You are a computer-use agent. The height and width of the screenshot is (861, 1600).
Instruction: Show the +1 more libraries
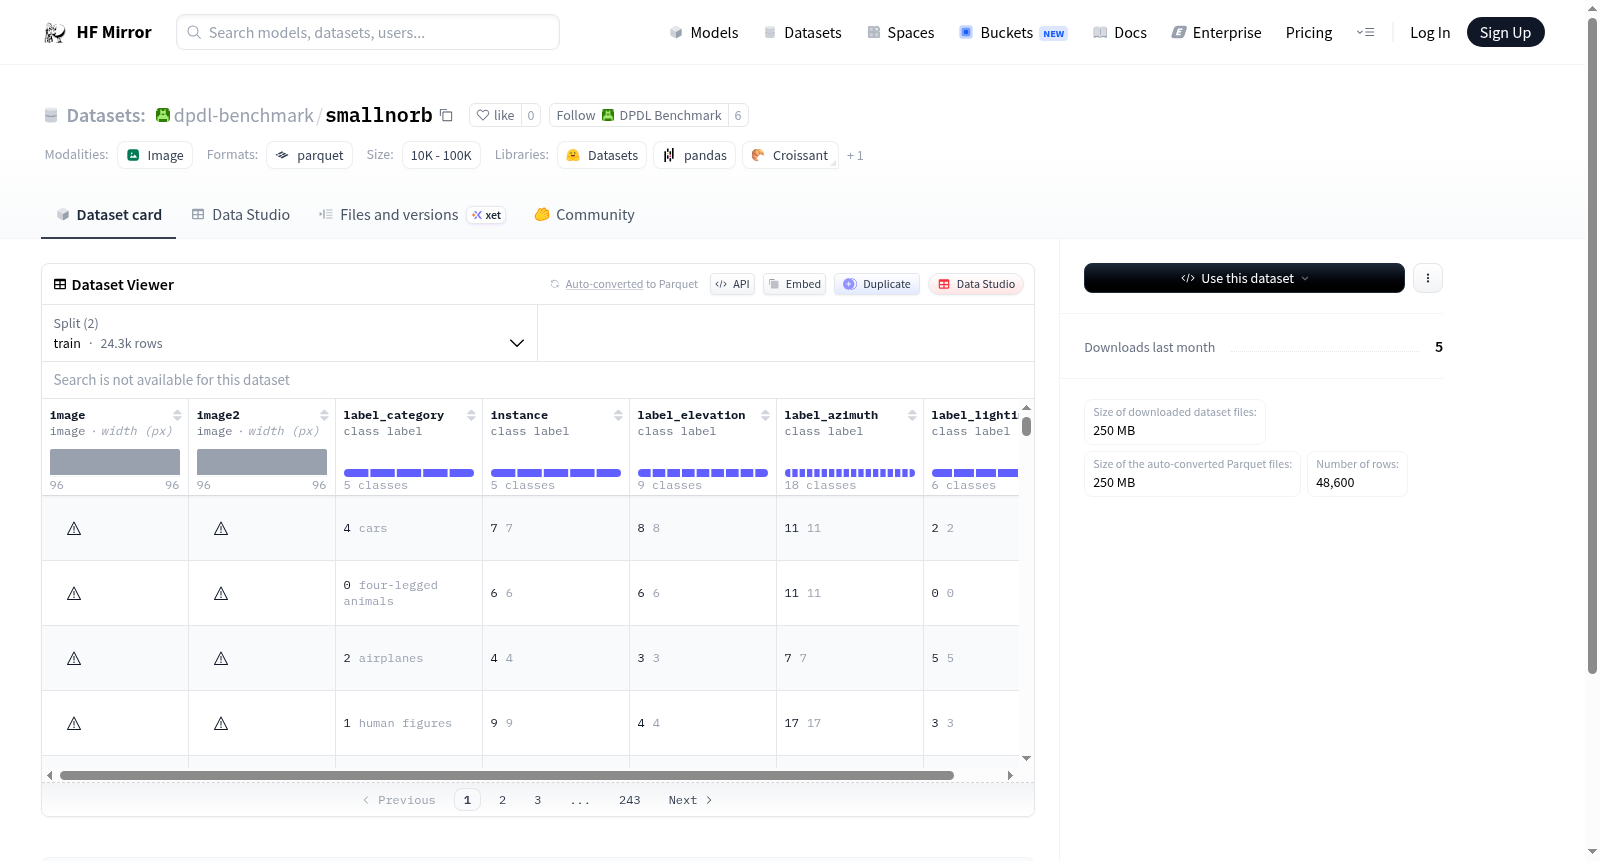855,155
